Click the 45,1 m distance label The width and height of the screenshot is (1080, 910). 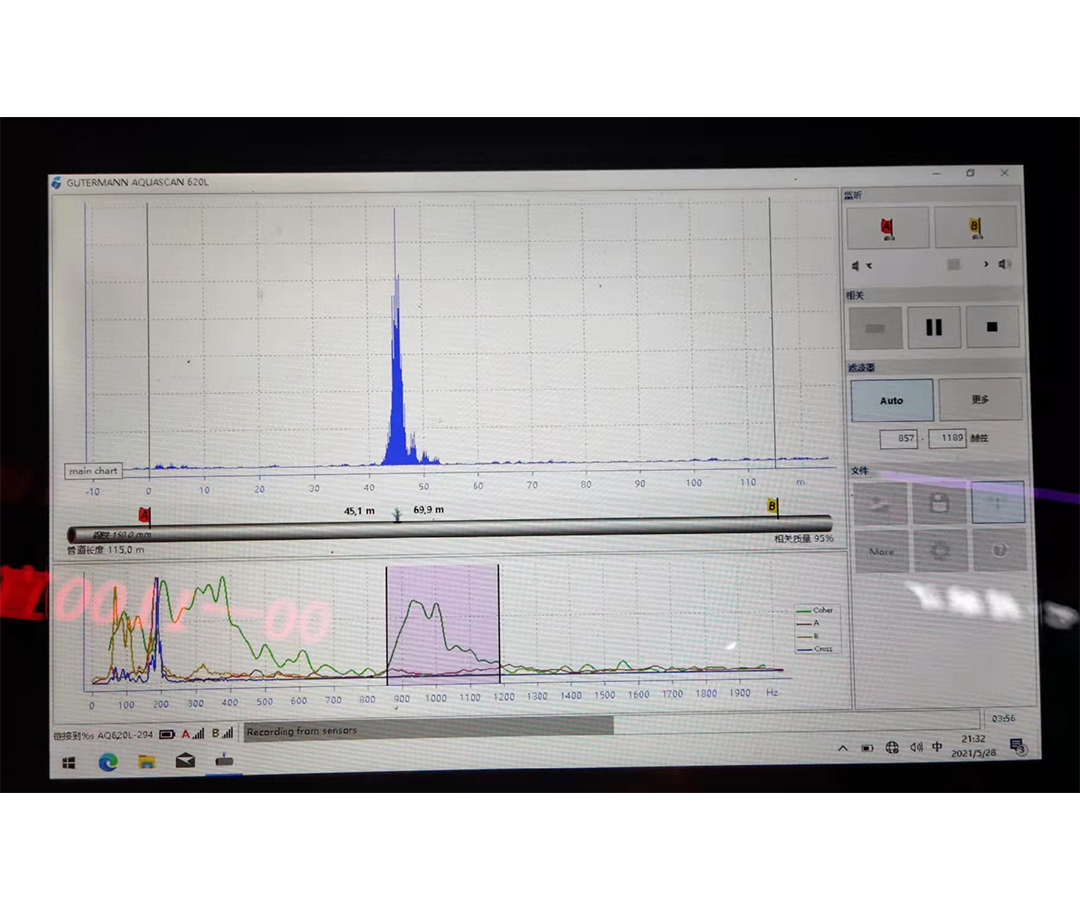coord(359,511)
